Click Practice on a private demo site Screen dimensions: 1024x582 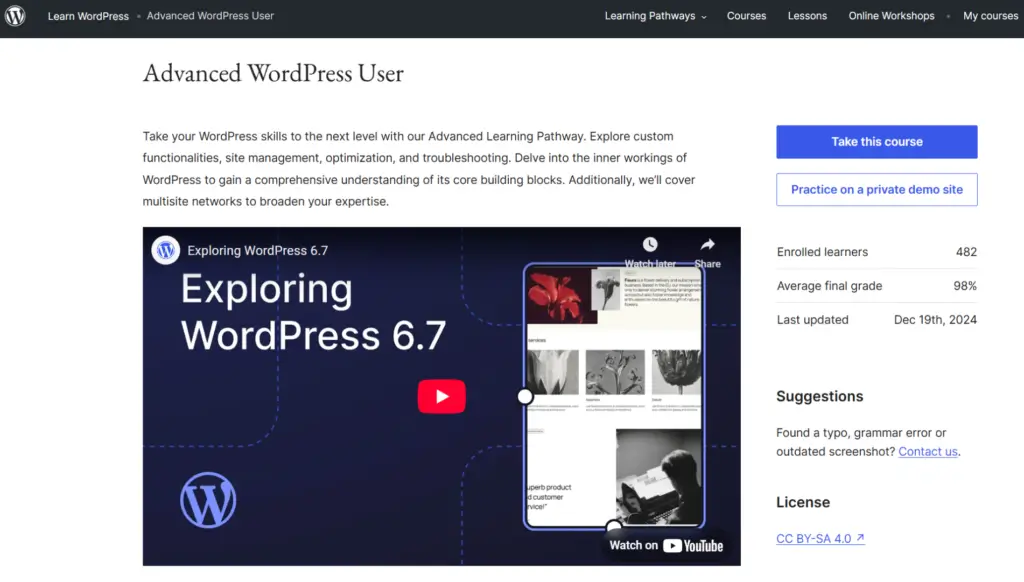tap(876, 189)
